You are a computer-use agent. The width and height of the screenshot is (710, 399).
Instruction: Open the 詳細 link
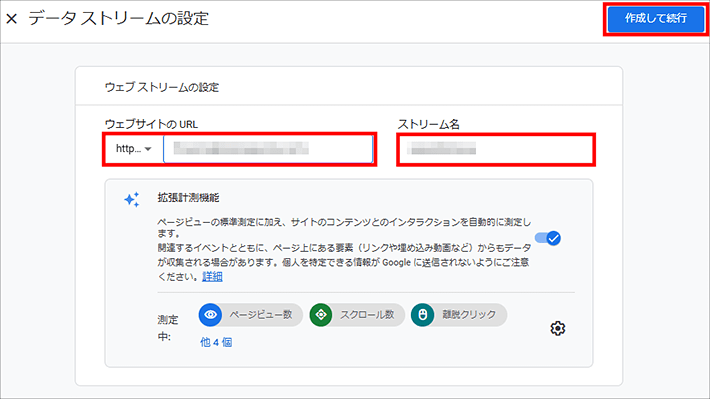[212, 277]
